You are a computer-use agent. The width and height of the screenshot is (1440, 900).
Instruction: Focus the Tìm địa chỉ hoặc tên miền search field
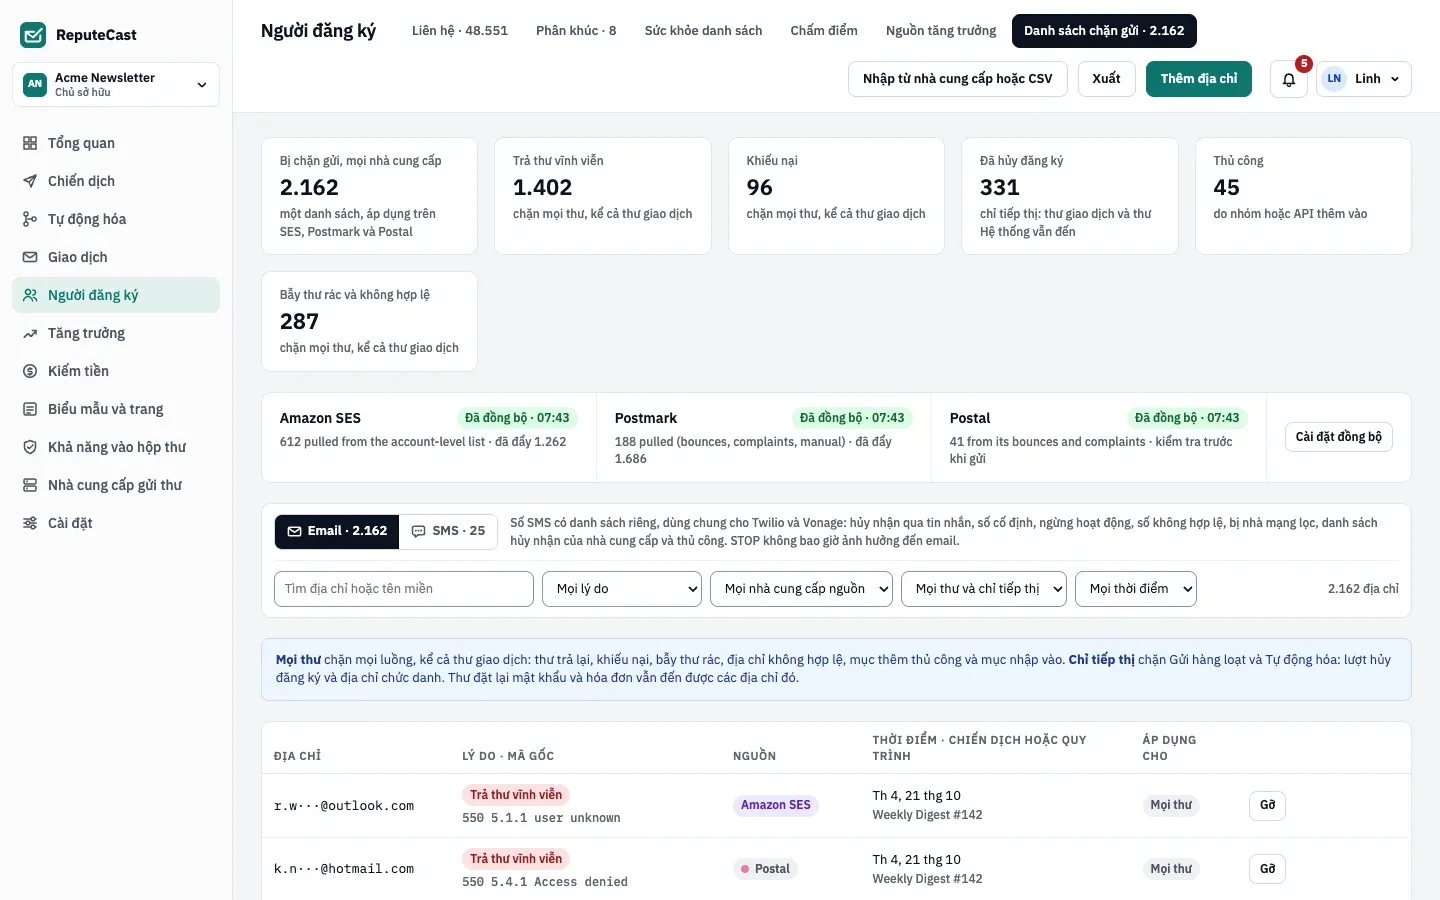[404, 589]
